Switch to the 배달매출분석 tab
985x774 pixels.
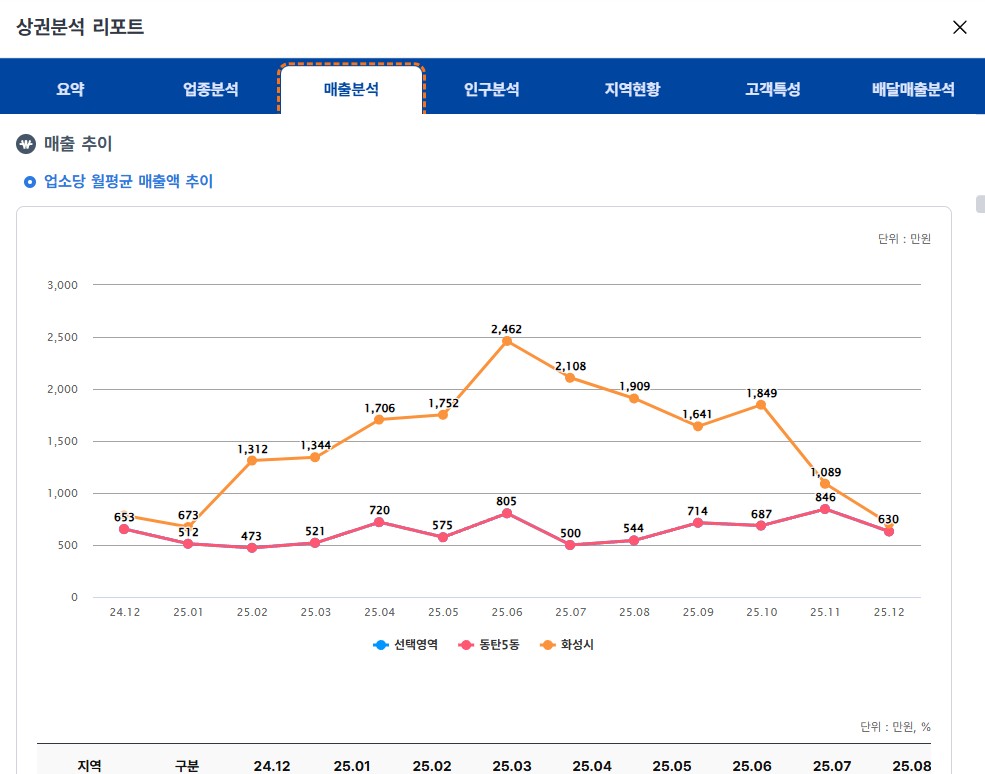[x=911, y=88]
